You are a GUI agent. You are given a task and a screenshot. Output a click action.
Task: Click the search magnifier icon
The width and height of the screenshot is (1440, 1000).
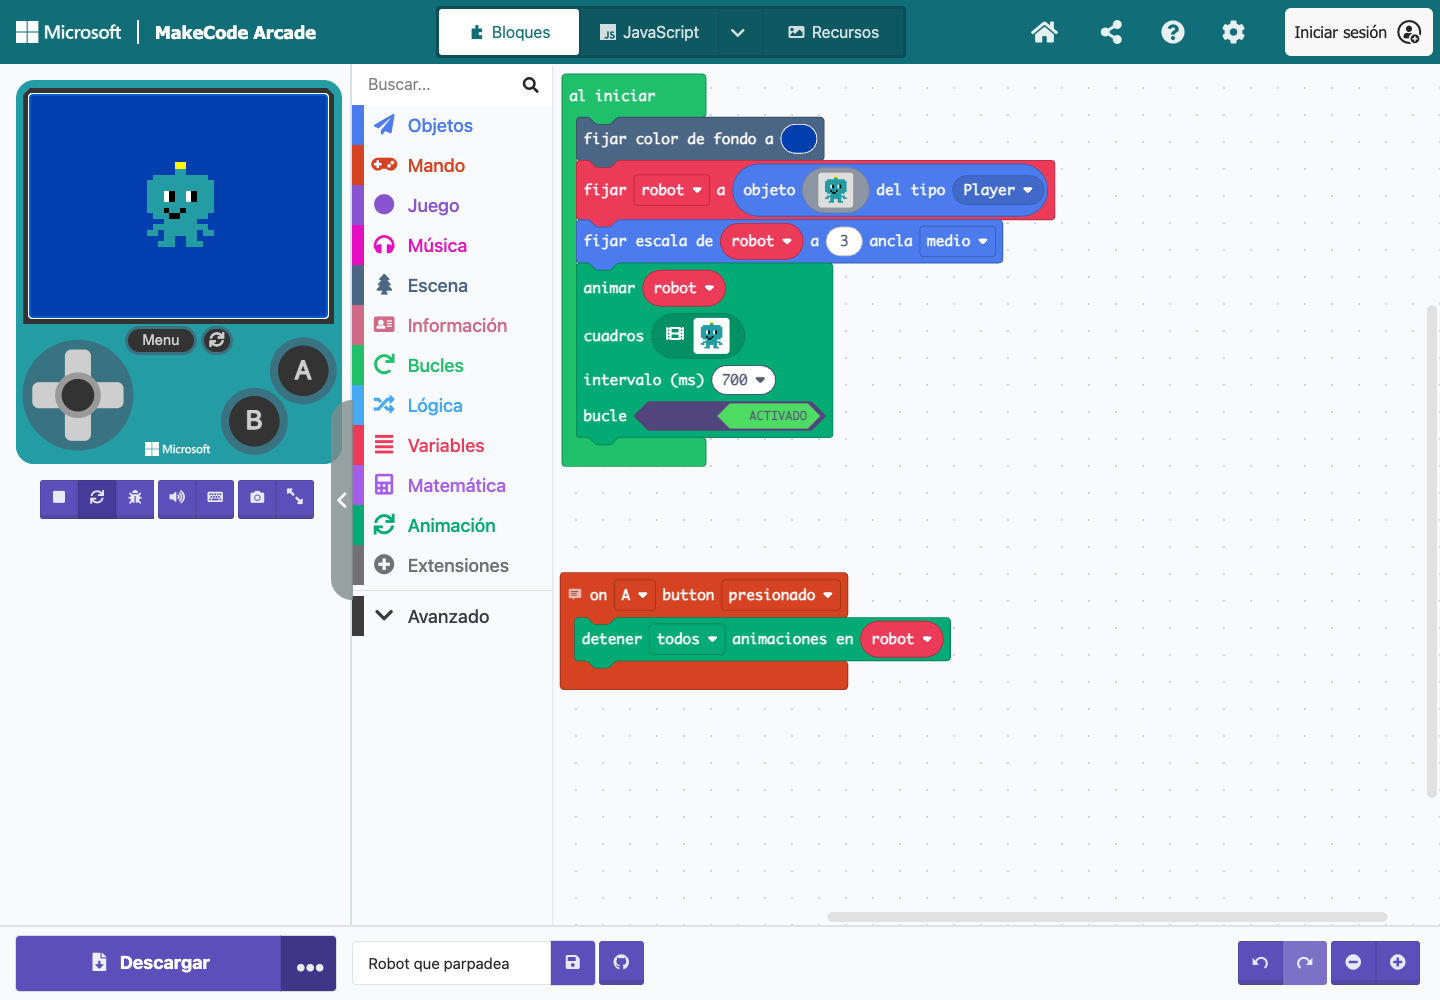(530, 85)
